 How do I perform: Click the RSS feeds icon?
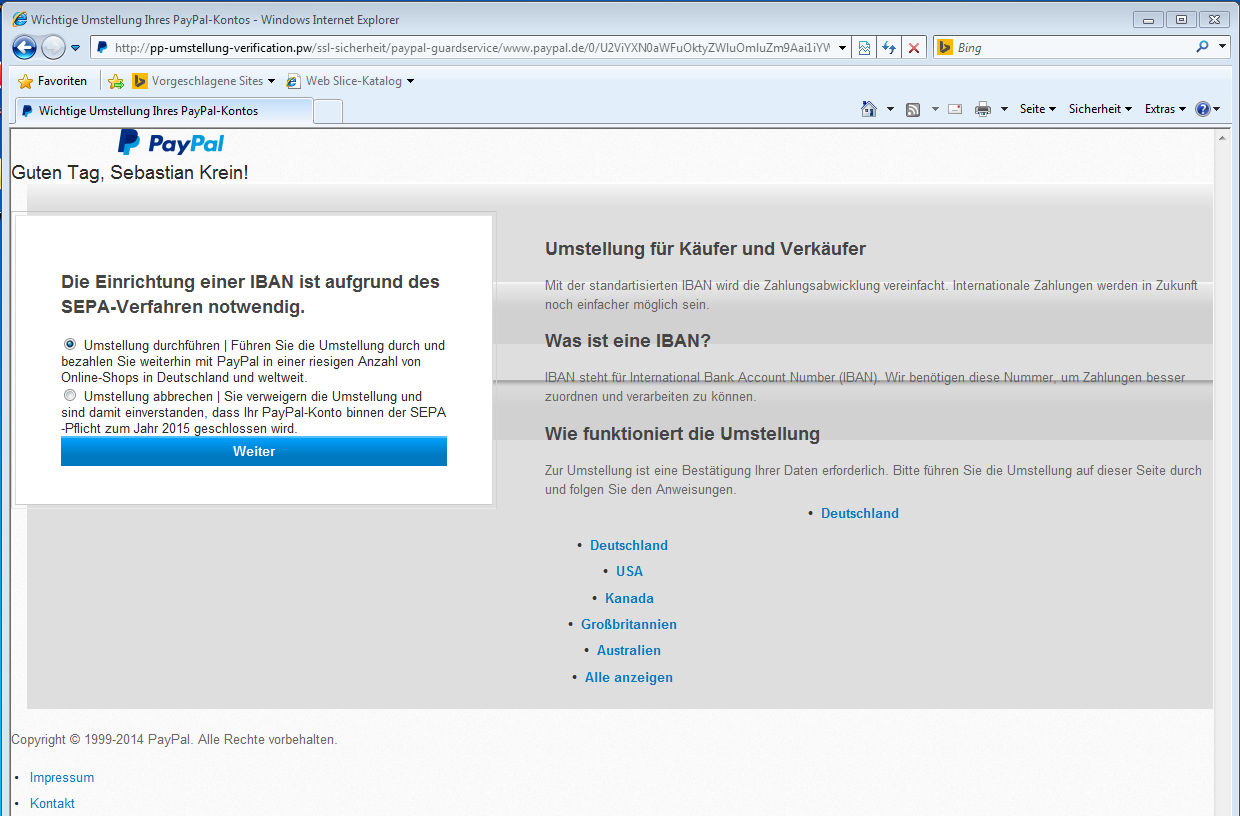[913, 109]
